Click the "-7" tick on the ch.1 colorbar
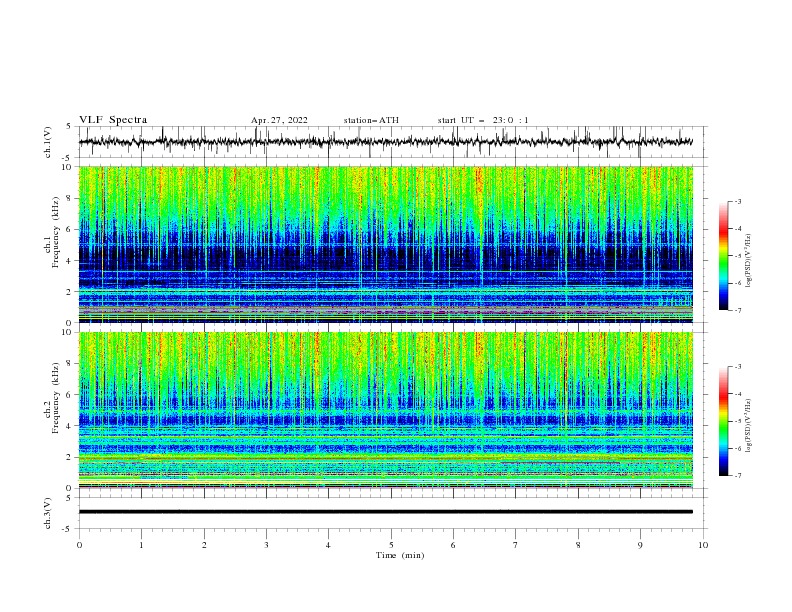This screenshot has height=612, width=792. tap(738, 311)
